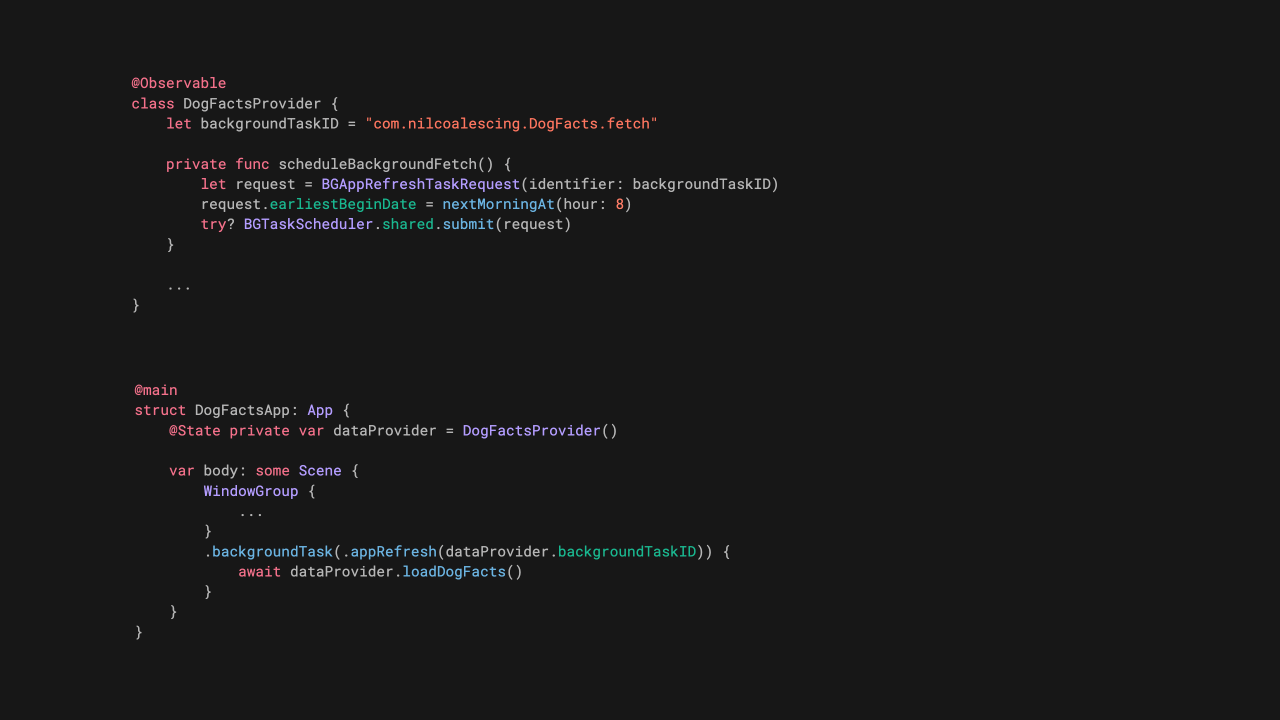Click the .appRefresh enum case

(x=390, y=551)
